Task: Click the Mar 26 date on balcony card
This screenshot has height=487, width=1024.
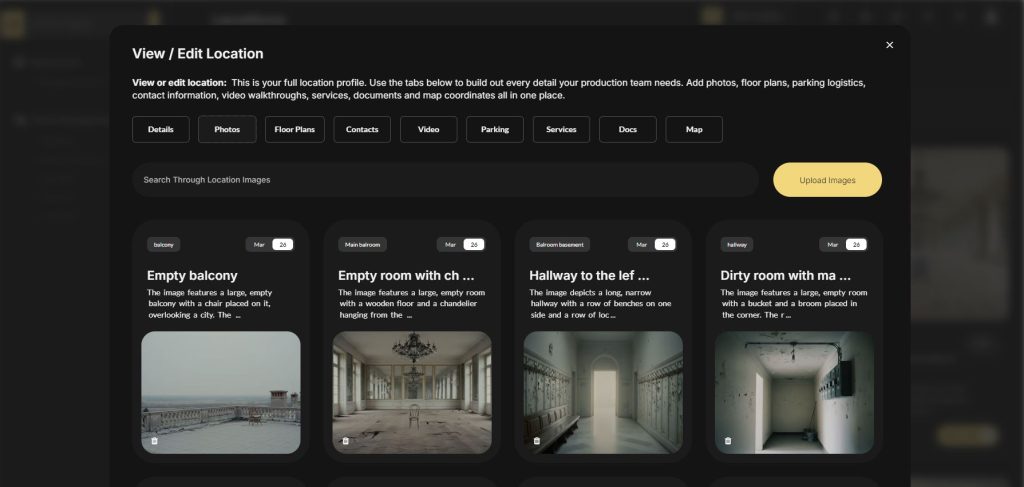Action: point(270,245)
